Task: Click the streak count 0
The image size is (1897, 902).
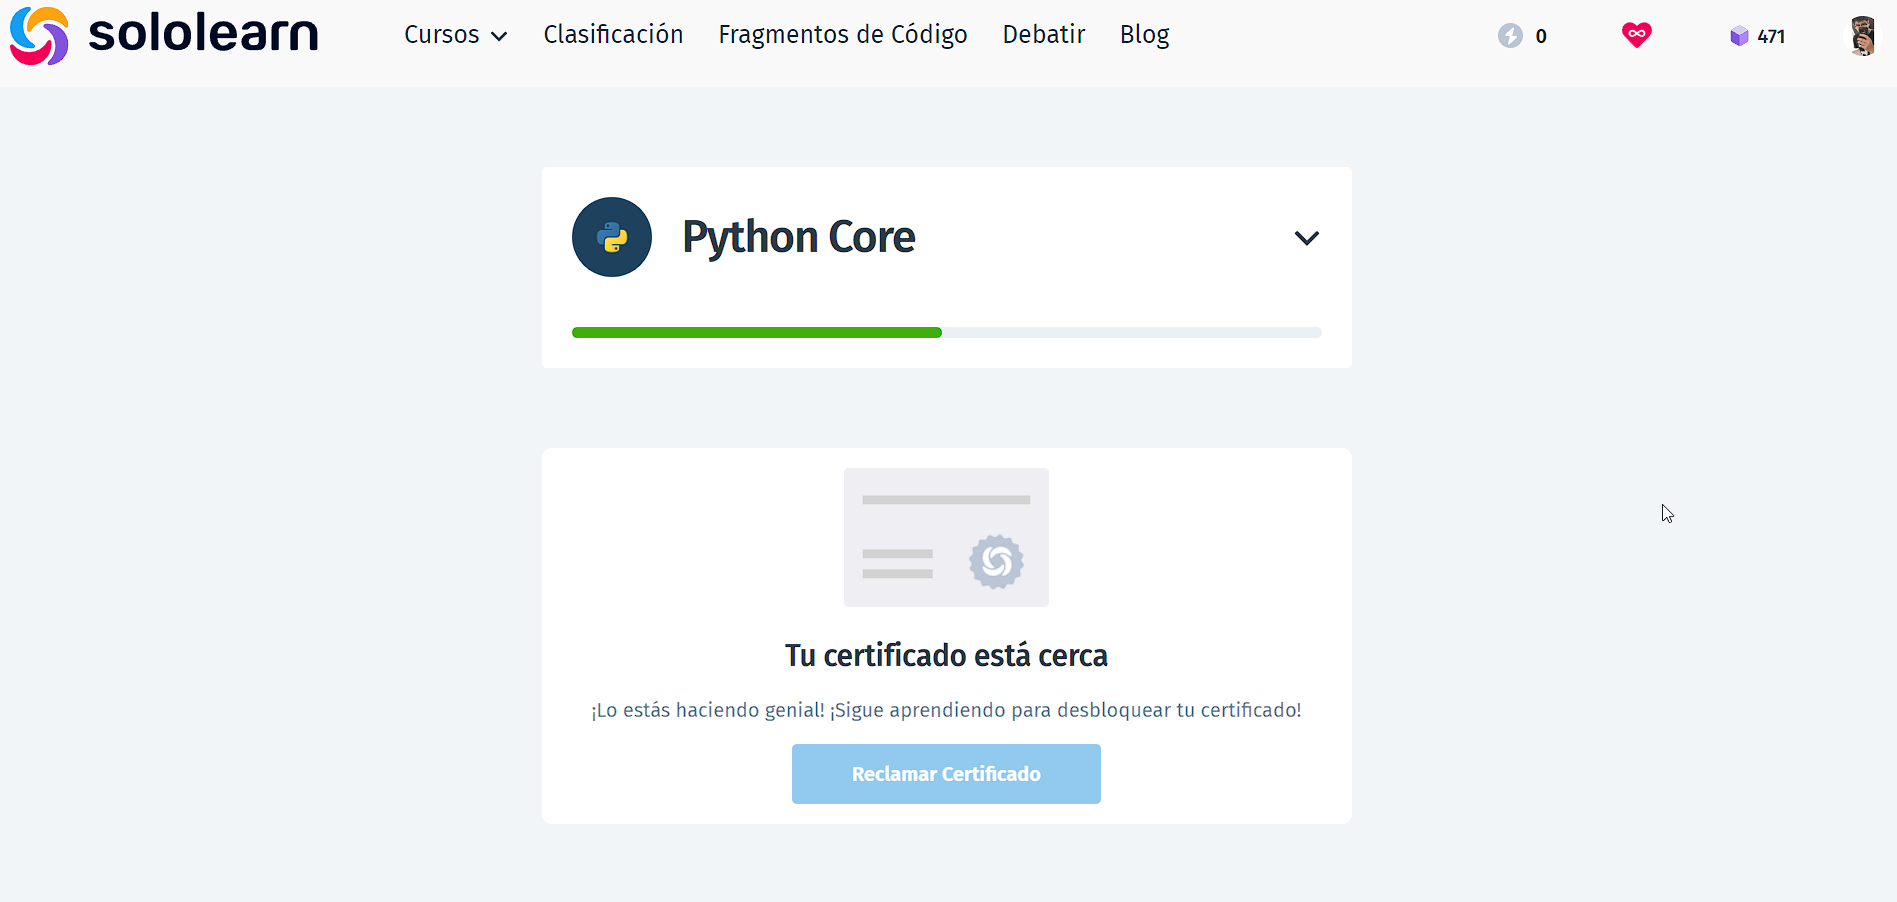Action: click(1541, 36)
